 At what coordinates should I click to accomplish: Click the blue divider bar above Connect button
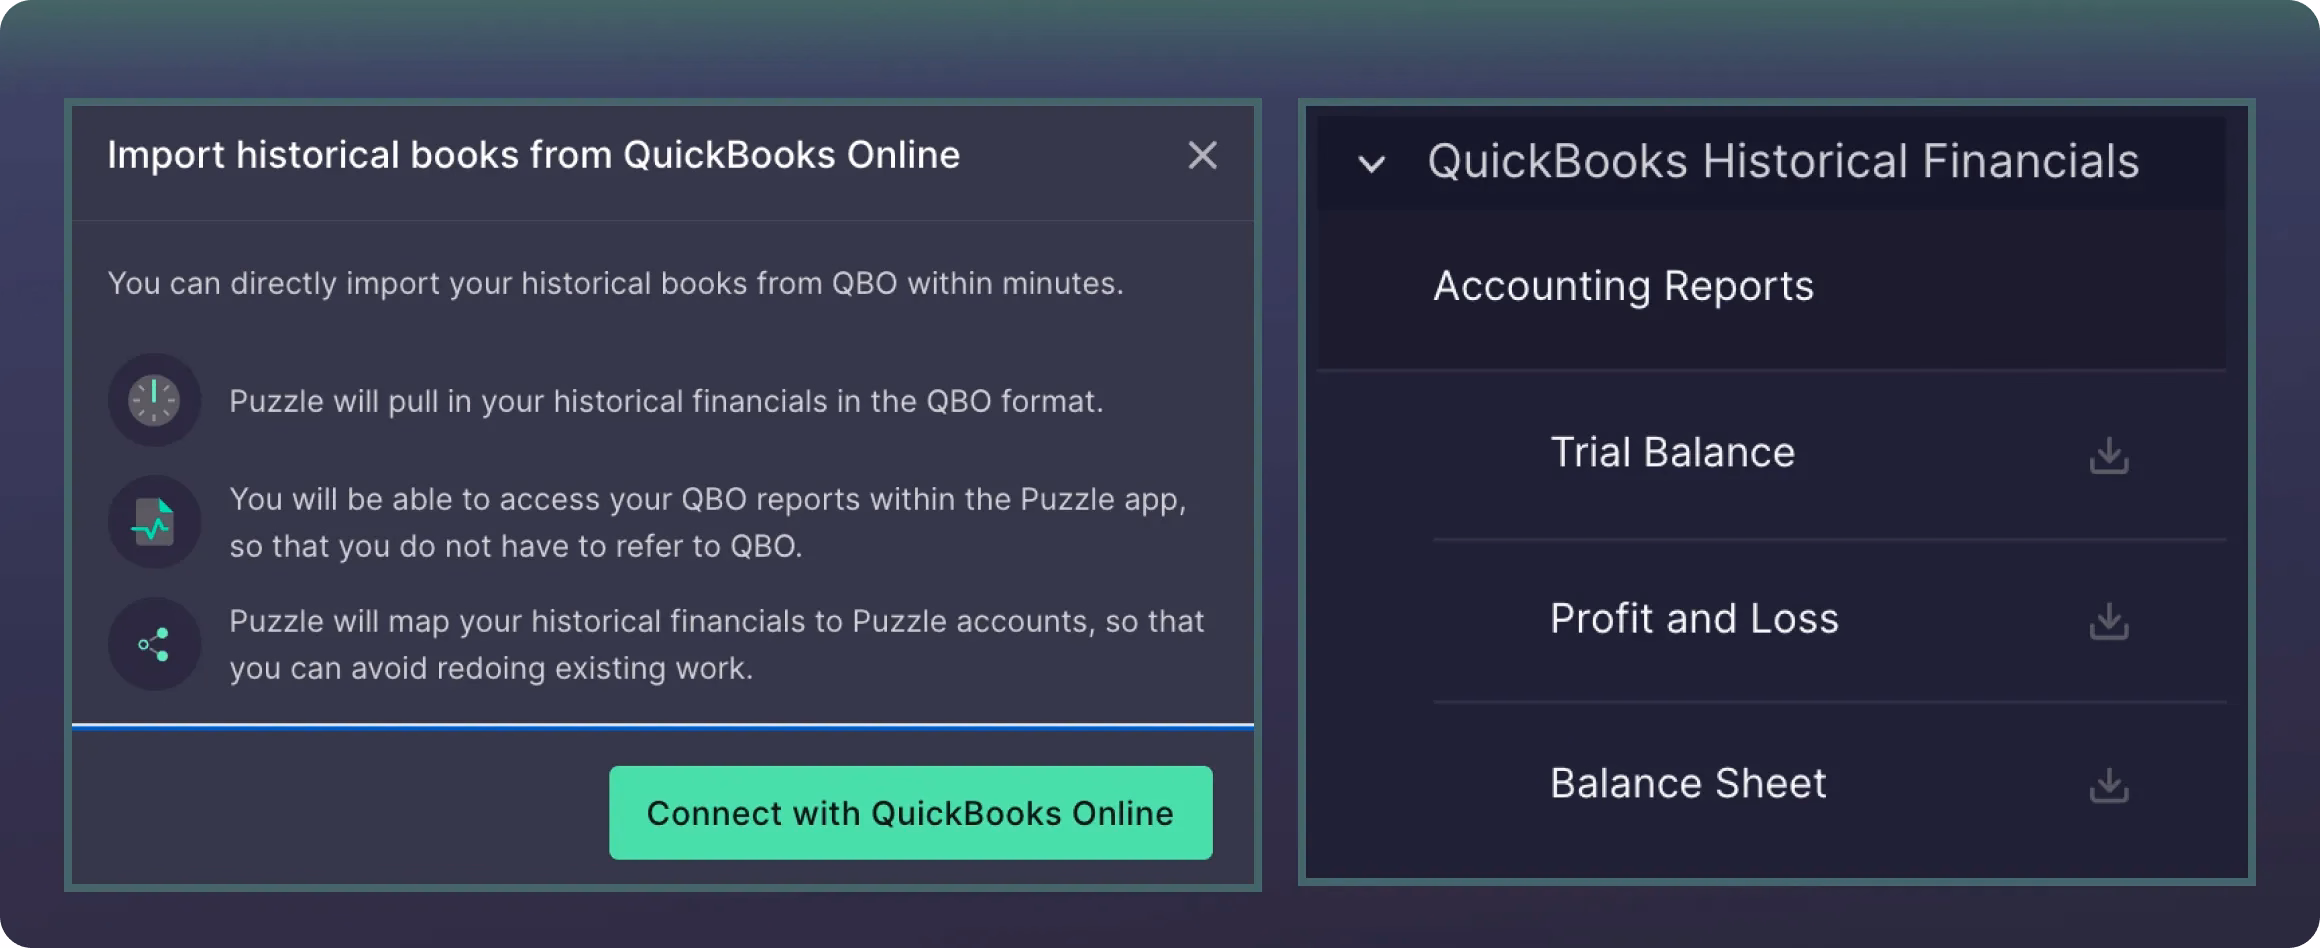coord(662,727)
